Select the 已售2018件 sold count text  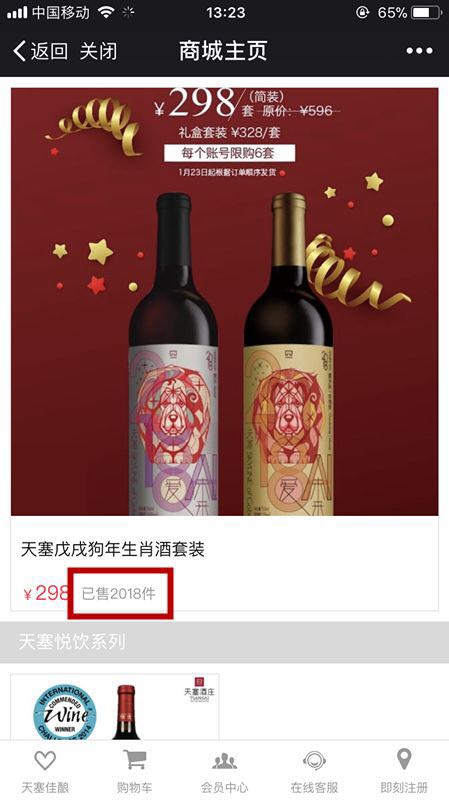pos(119,594)
